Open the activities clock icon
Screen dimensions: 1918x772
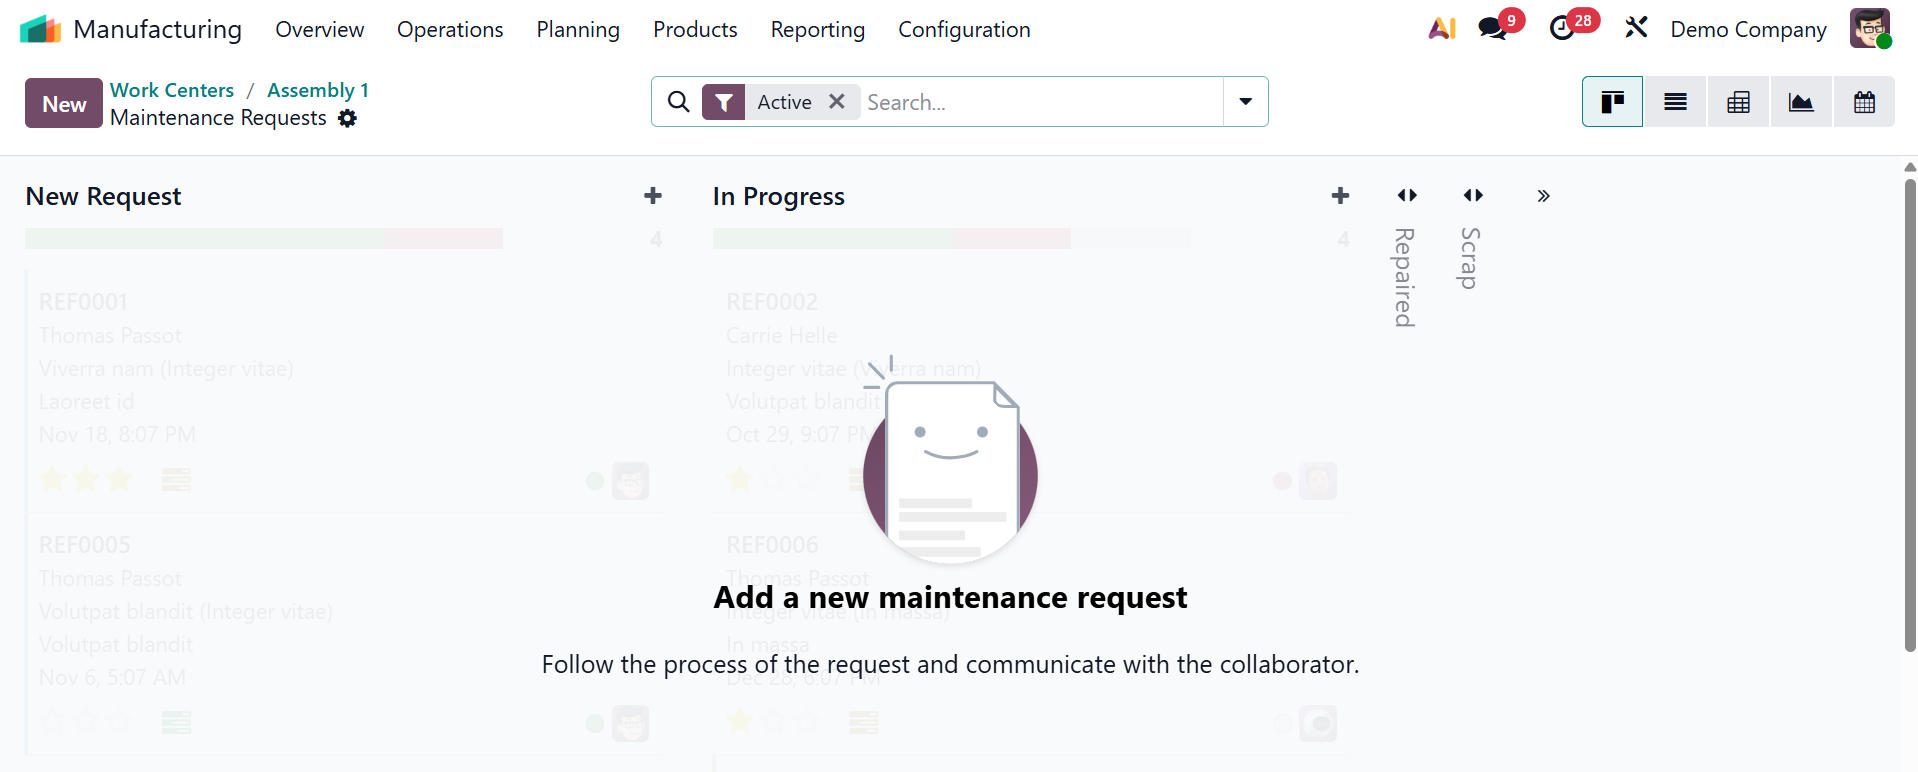[1562, 29]
